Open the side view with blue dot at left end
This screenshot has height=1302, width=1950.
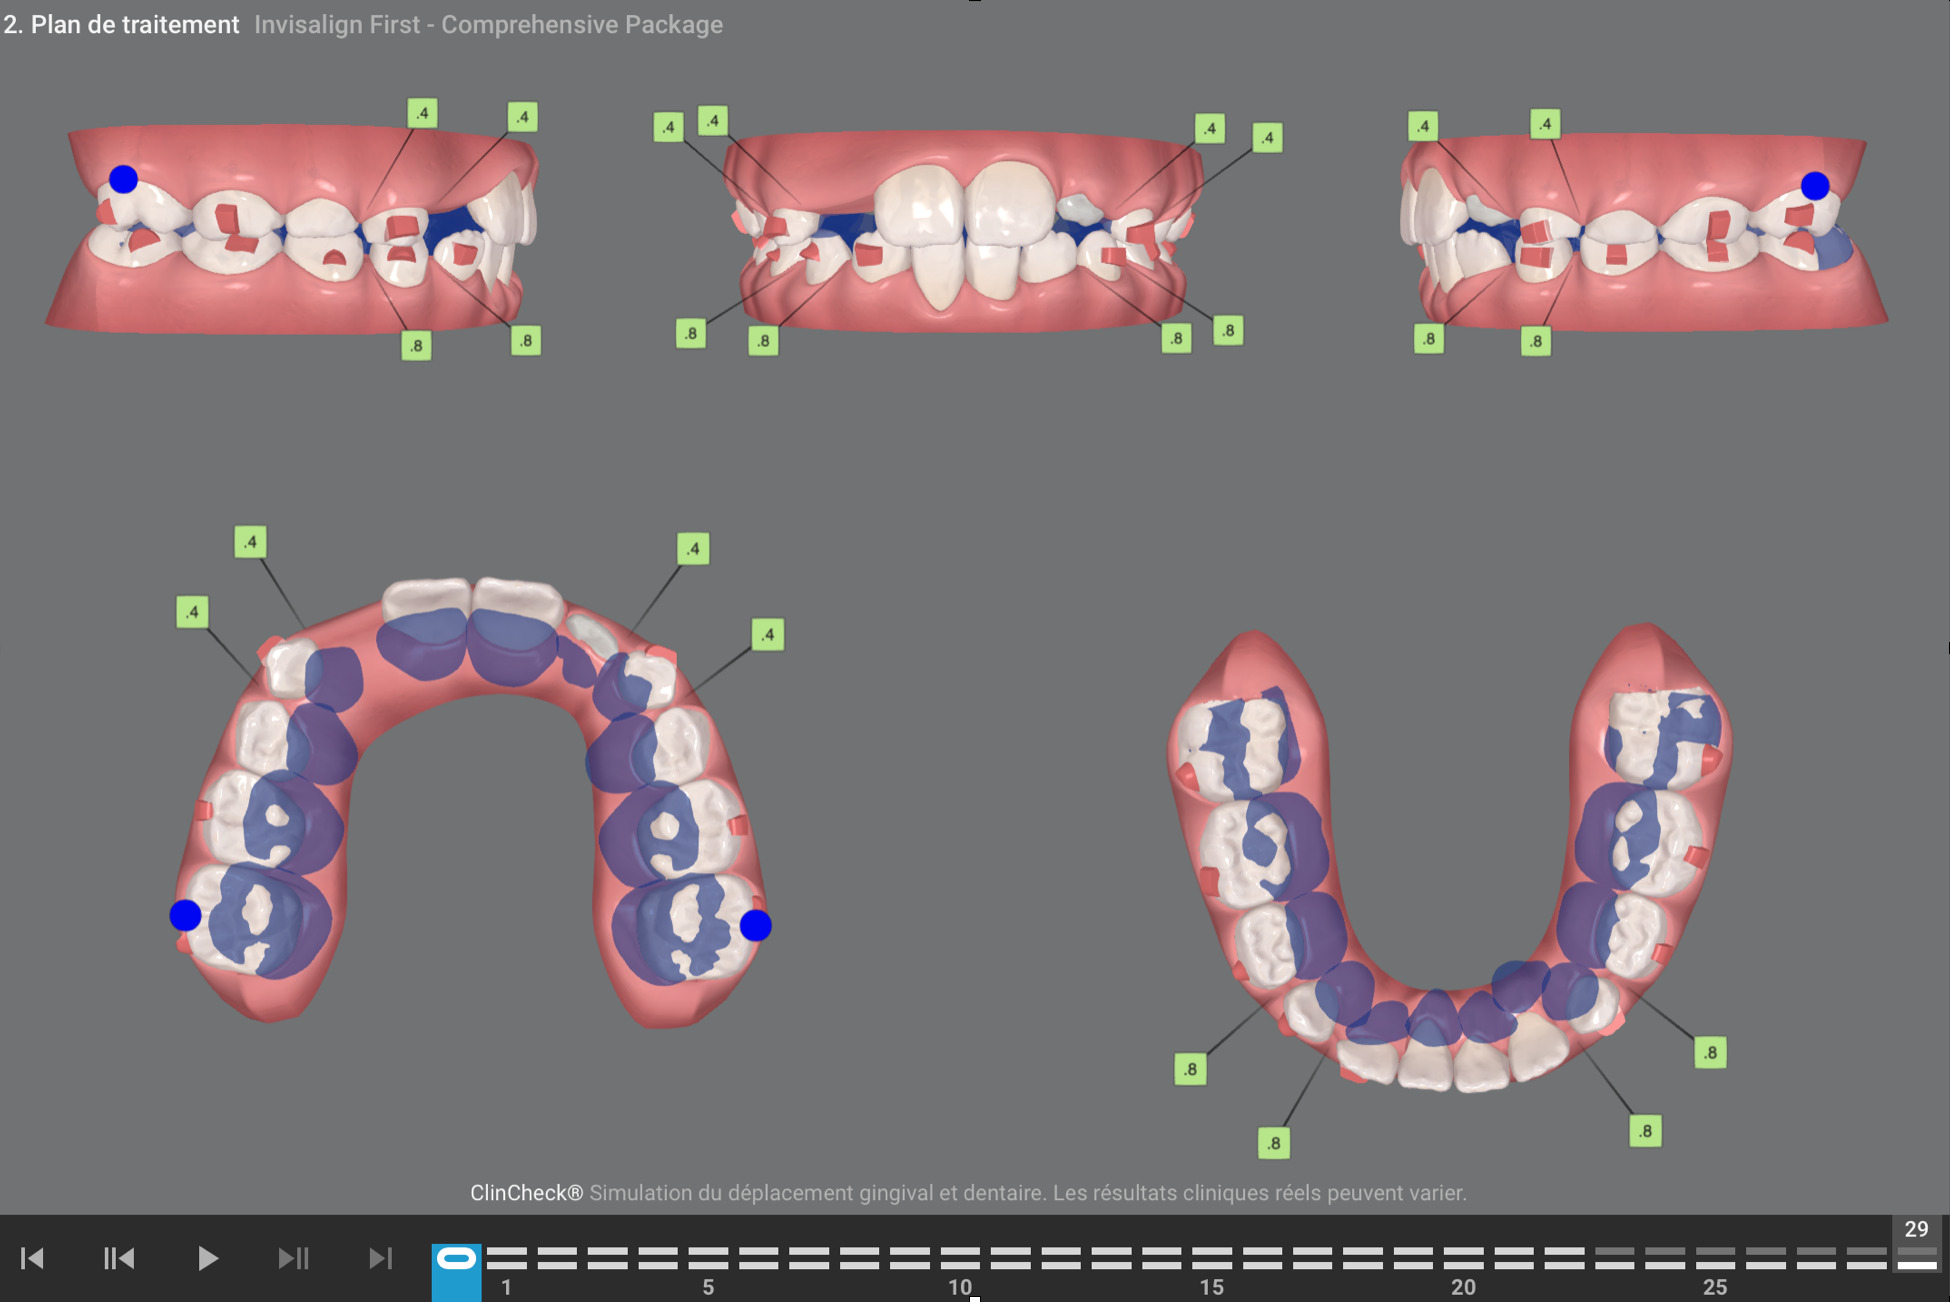(x=292, y=228)
